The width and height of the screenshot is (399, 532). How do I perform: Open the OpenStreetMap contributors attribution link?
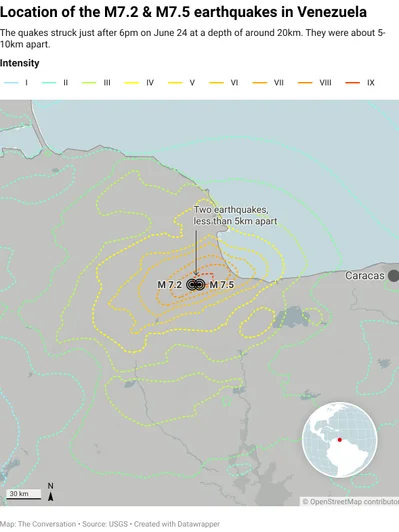350,501
